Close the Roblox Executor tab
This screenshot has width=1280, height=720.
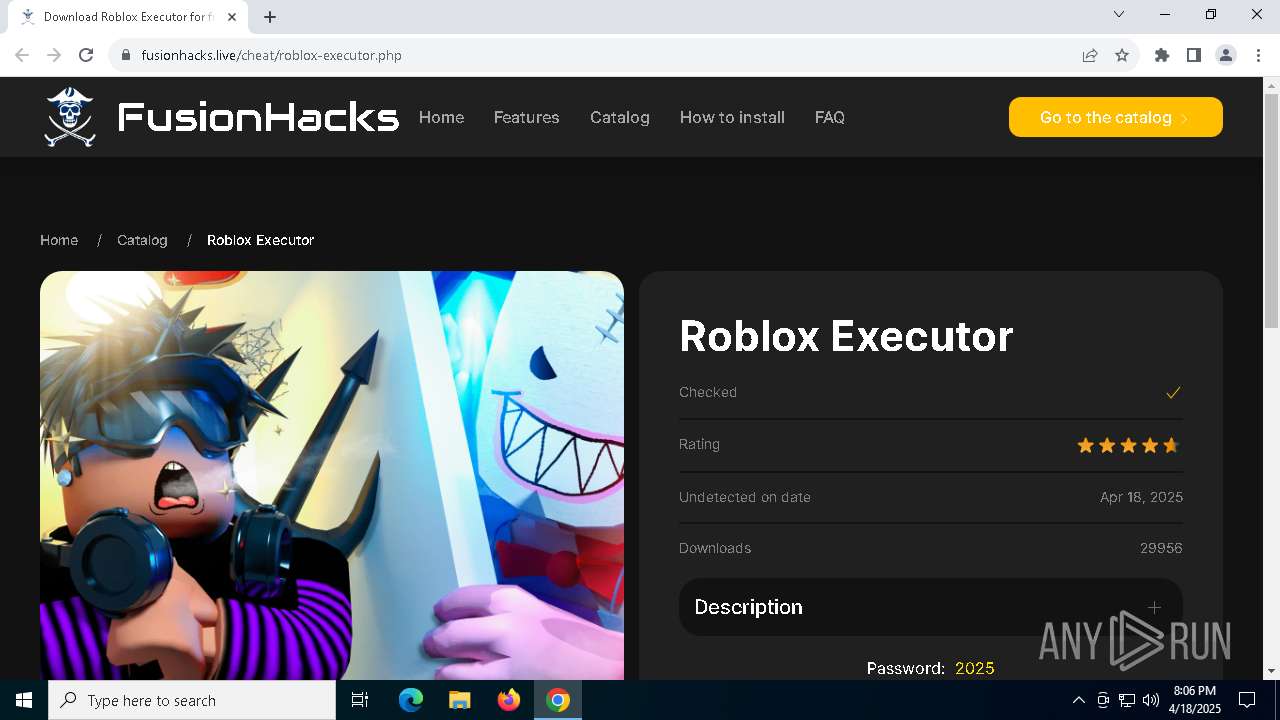coord(233,17)
